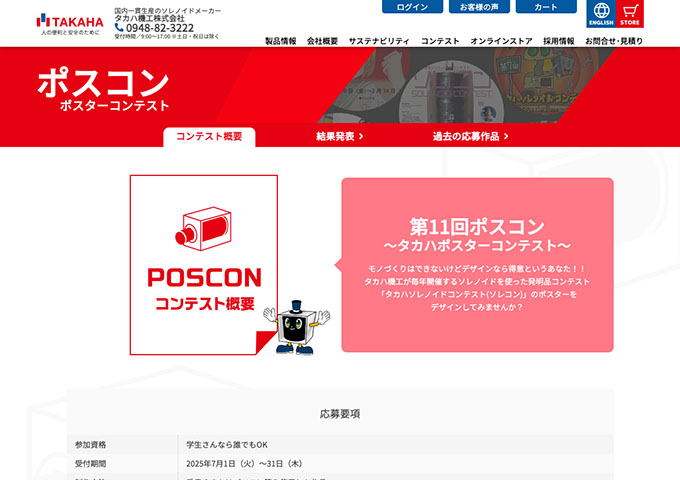
Task: Open the 製品情報 menu
Action: pos(281,41)
